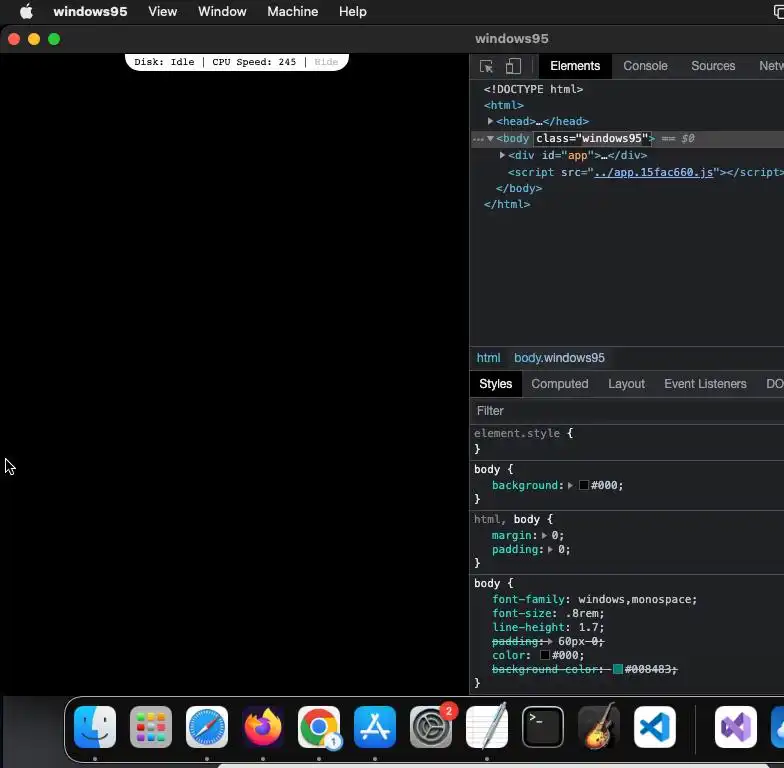Select the Styles pane tab
The width and height of the screenshot is (784, 768).
coord(496,384)
